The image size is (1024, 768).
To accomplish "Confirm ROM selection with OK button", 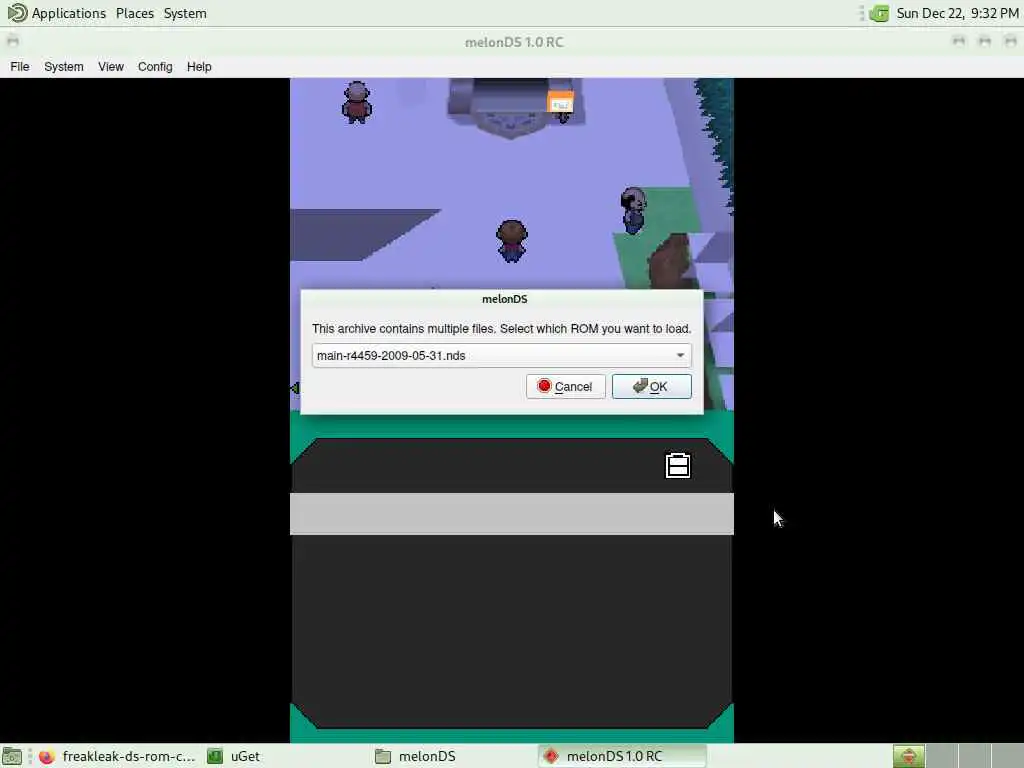I will click(651, 387).
